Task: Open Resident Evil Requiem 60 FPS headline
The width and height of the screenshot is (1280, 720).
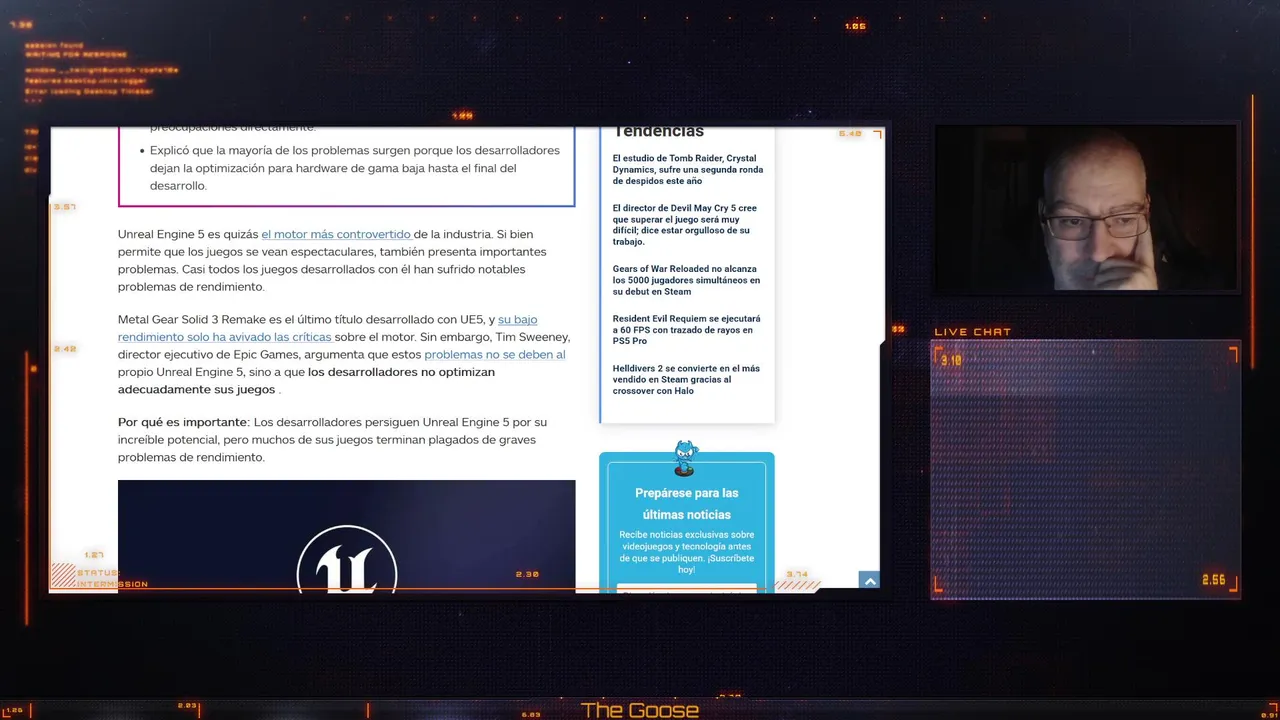Action: pos(686,330)
